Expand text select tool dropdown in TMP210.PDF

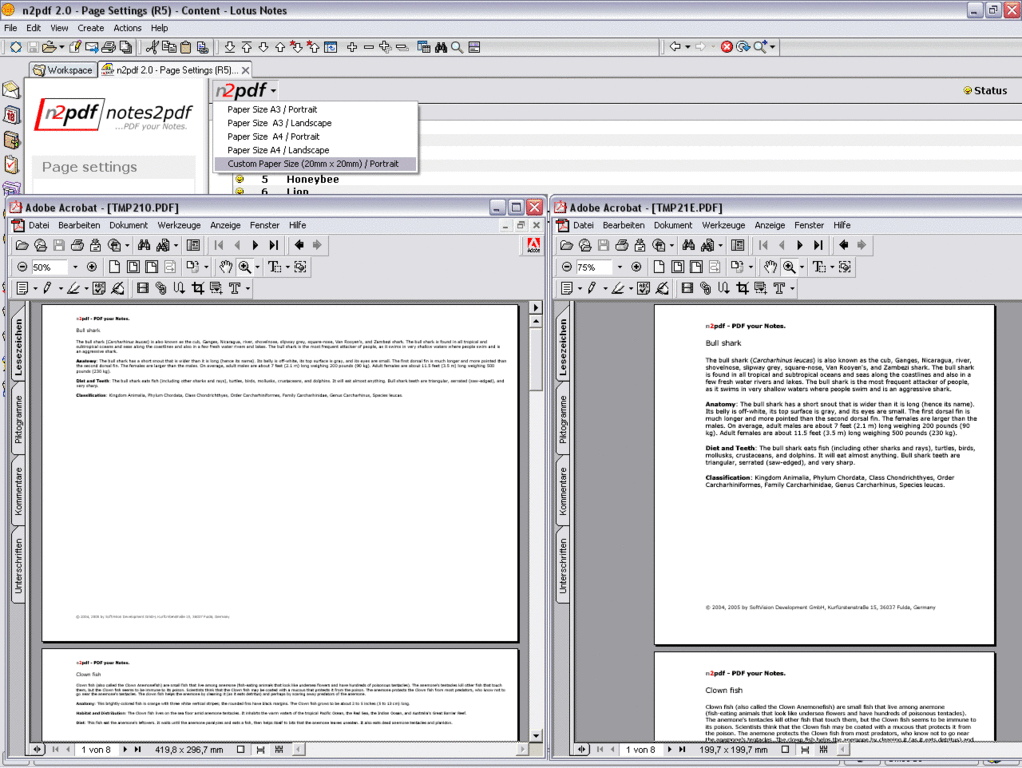click(287, 267)
